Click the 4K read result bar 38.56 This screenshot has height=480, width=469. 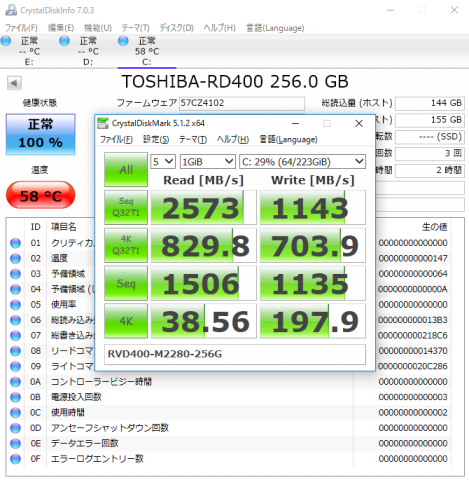click(x=203, y=321)
